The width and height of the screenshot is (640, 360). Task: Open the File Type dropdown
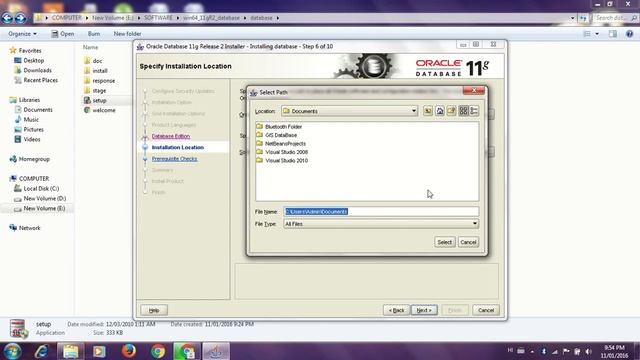coord(381,224)
